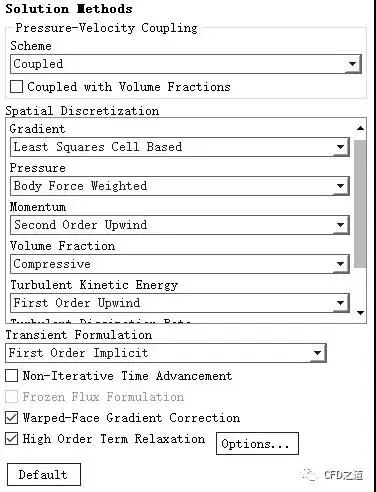Viewport: 376px width, 492px height.
Task: Disable High Order Term Relaxation checkbox
Action: coord(12,439)
